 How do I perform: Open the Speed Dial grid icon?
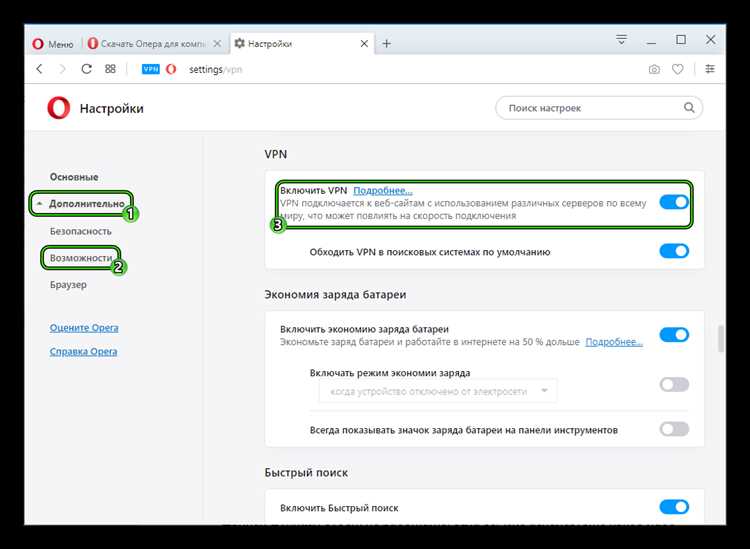pos(110,69)
